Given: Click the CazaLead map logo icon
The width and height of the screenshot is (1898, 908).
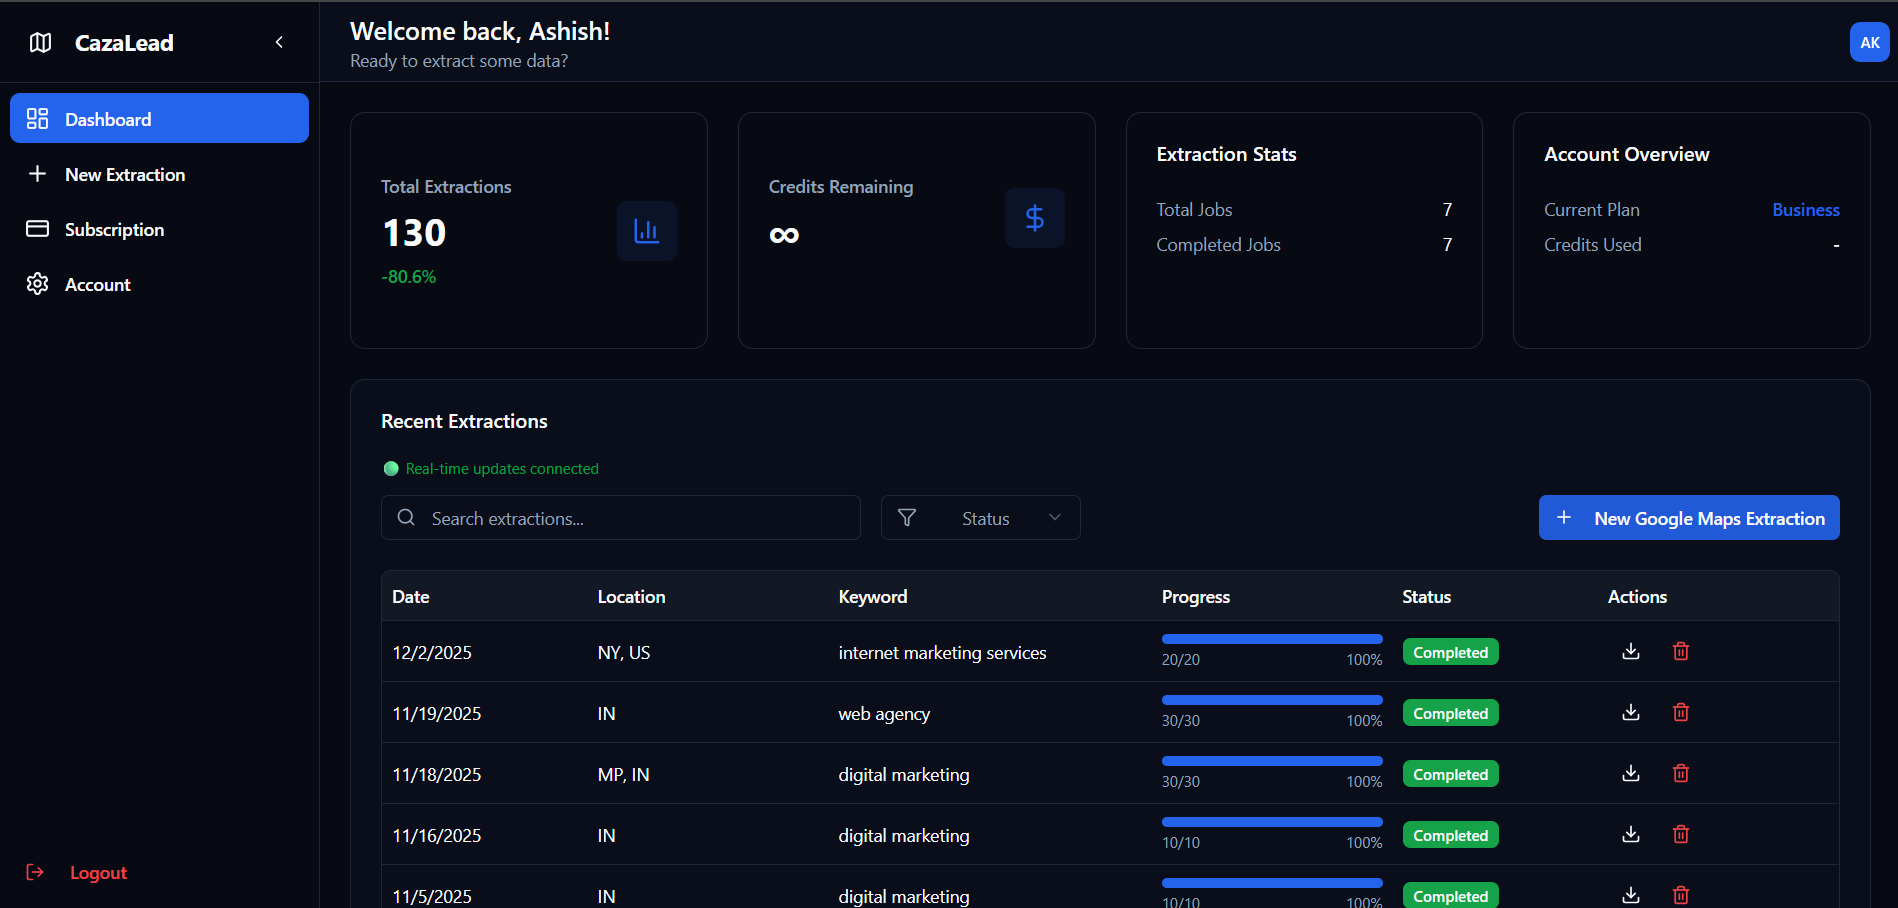Looking at the screenshot, I should click(38, 42).
